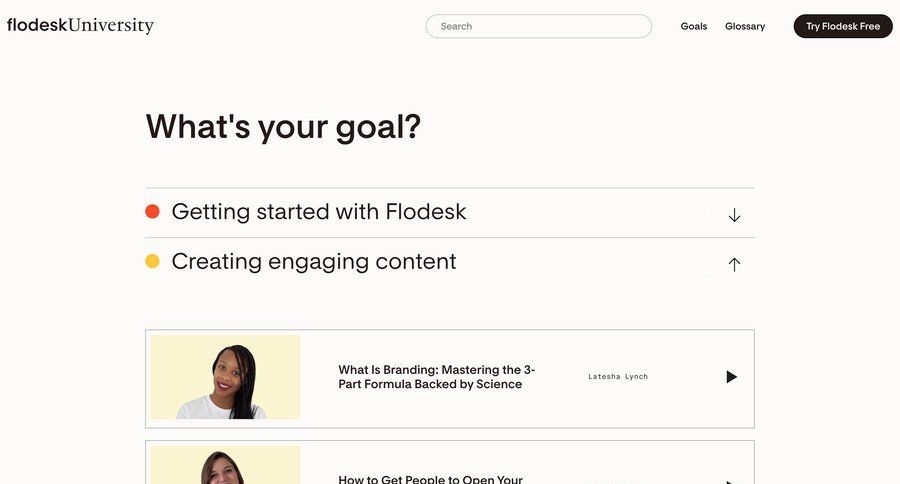Click the What's your goal? heading
Image resolution: width=900 pixels, height=484 pixels.
tap(283, 127)
